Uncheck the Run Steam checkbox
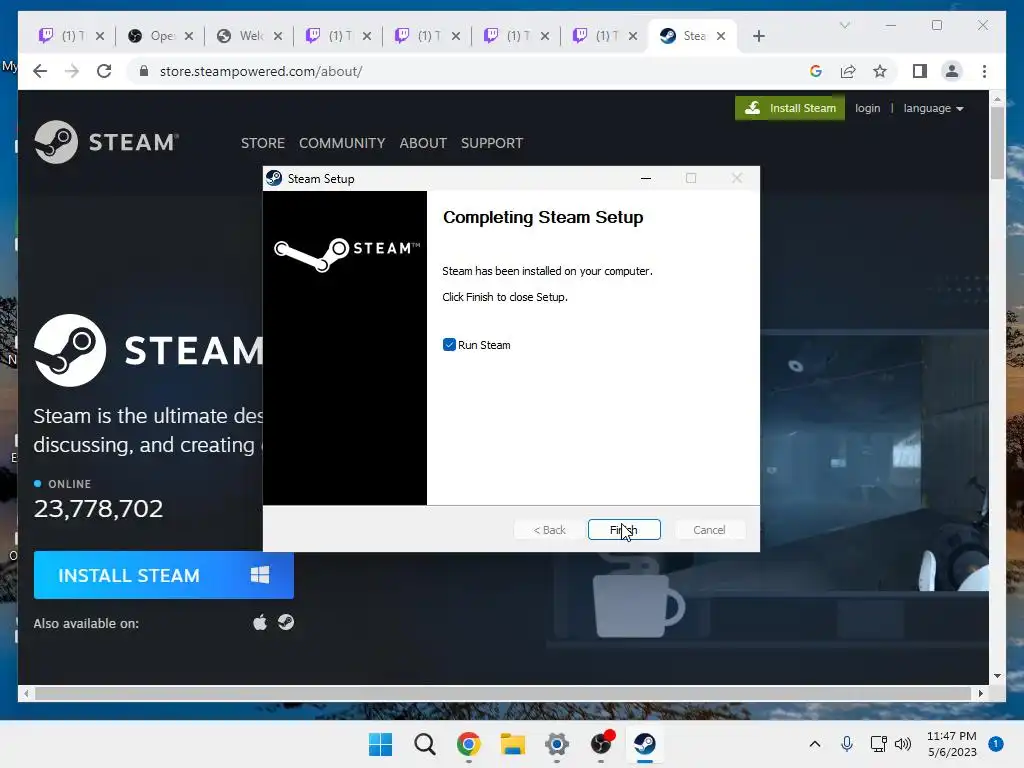 click(449, 345)
